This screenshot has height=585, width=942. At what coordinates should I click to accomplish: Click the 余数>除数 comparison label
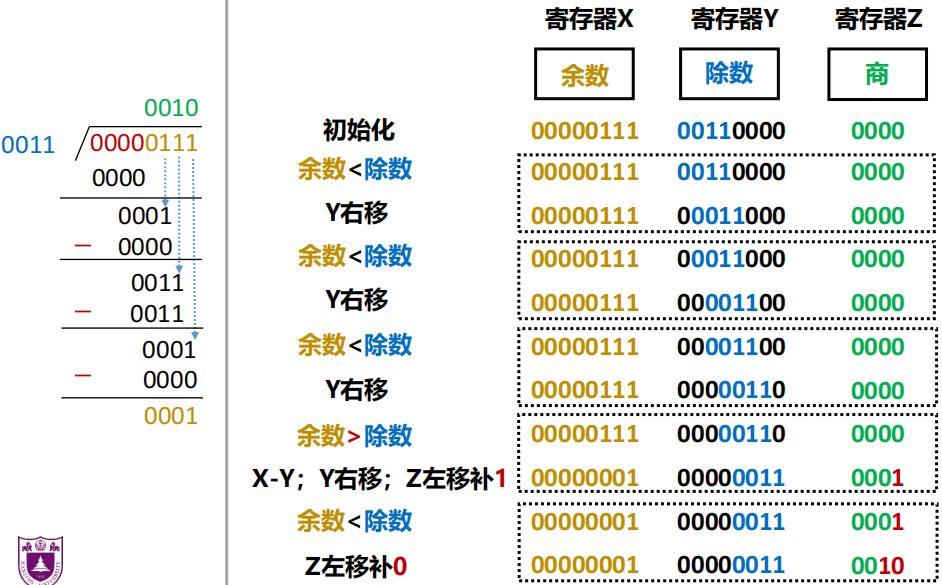click(x=354, y=436)
